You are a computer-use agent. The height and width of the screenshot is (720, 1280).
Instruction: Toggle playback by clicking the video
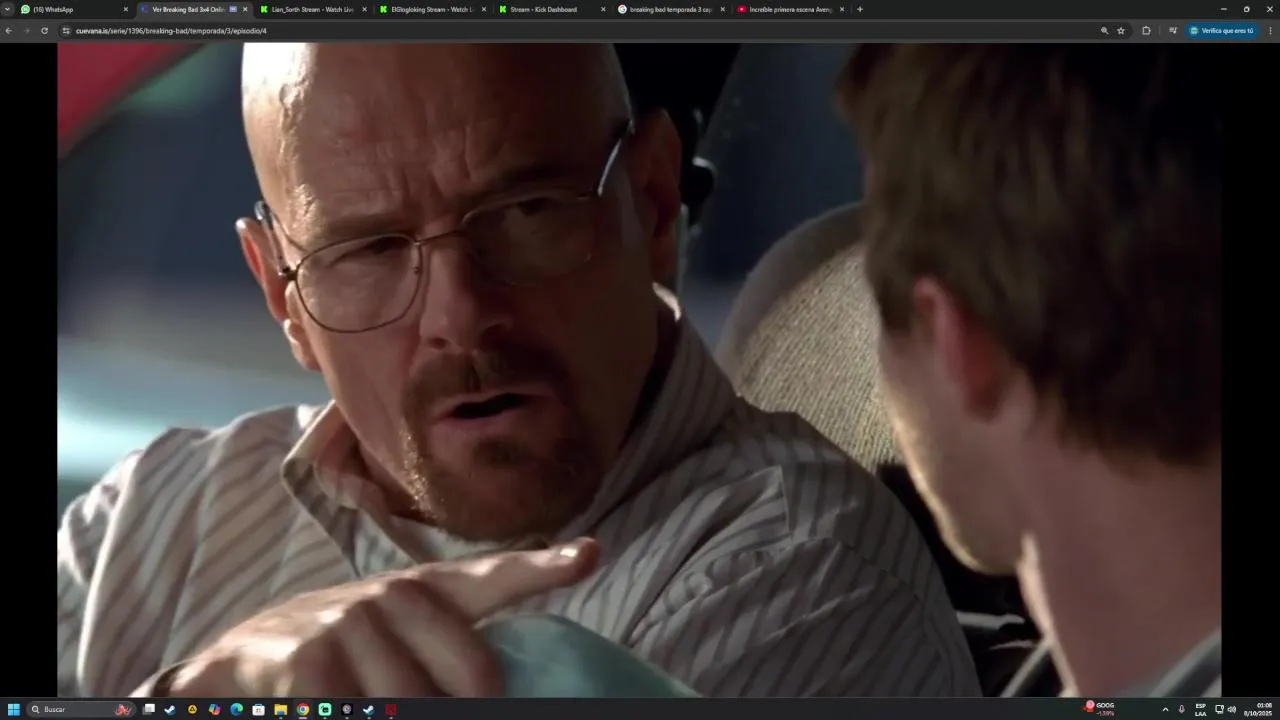coord(639,369)
